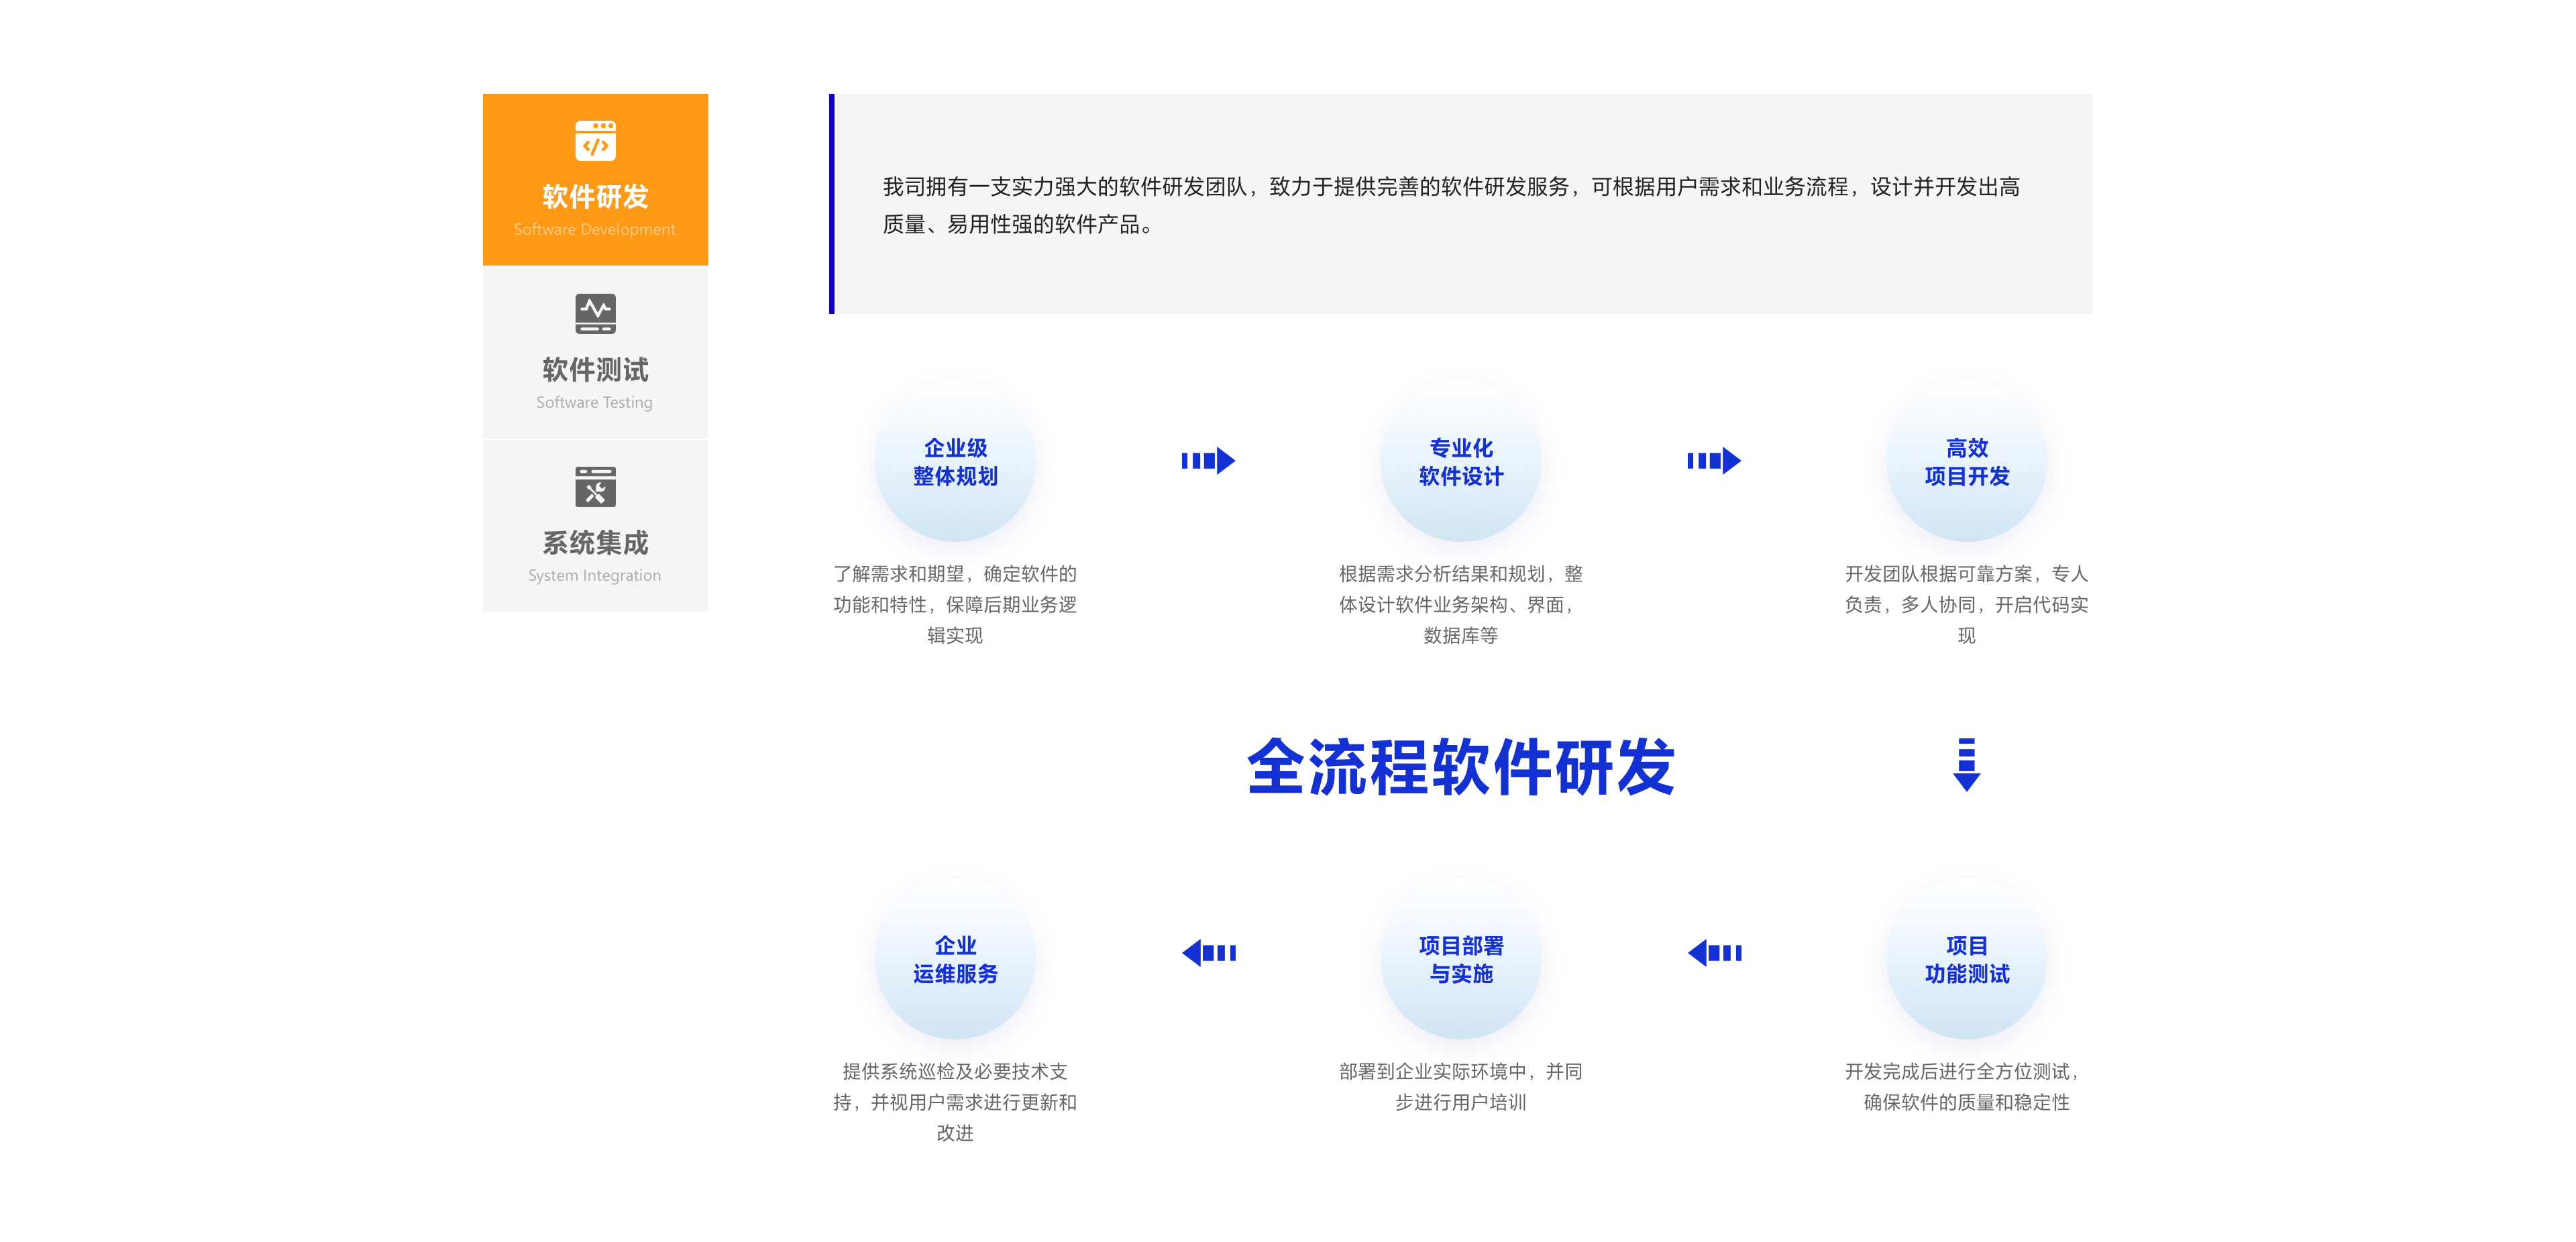Image resolution: width=2576 pixels, height=1242 pixels.
Task: Click the downward arrow below 高效项目开发
Action: pos(1966,765)
